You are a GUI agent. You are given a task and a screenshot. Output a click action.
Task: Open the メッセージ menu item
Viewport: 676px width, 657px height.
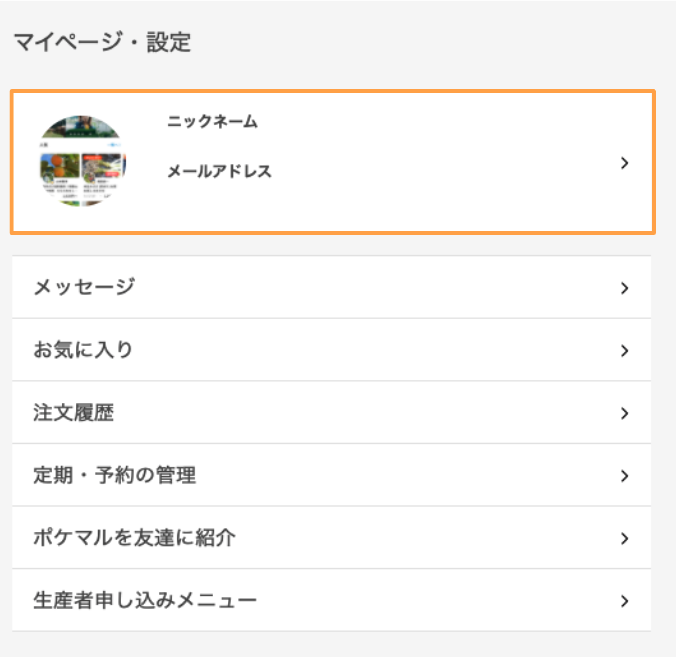(332, 287)
